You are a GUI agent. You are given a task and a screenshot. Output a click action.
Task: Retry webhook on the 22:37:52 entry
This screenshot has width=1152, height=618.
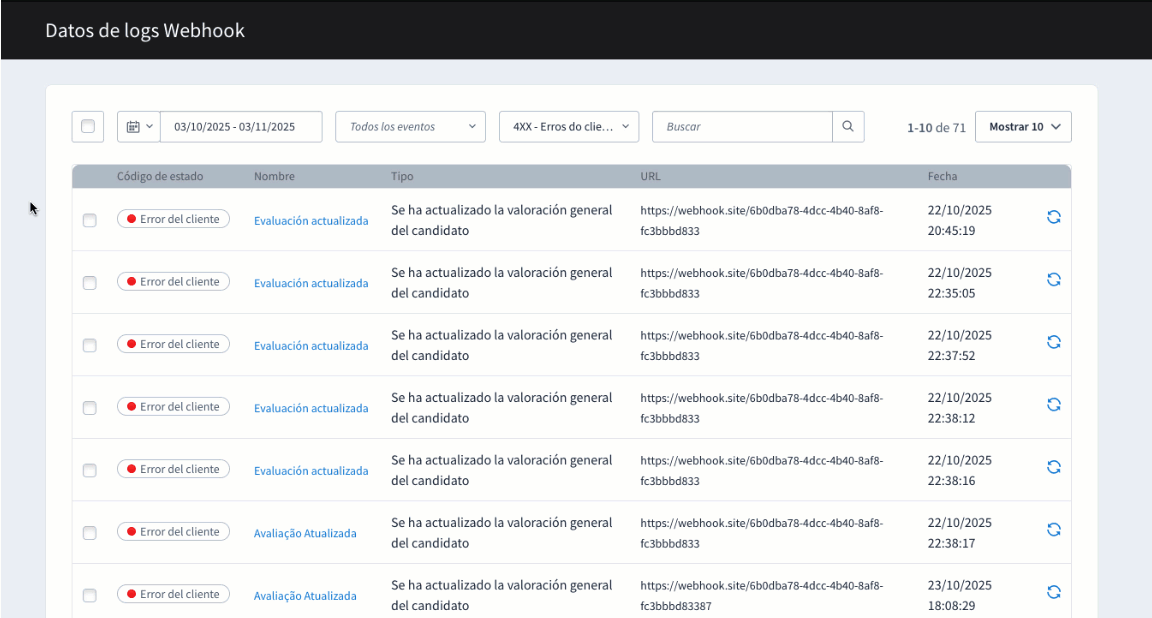click(x=1053, y=341)
